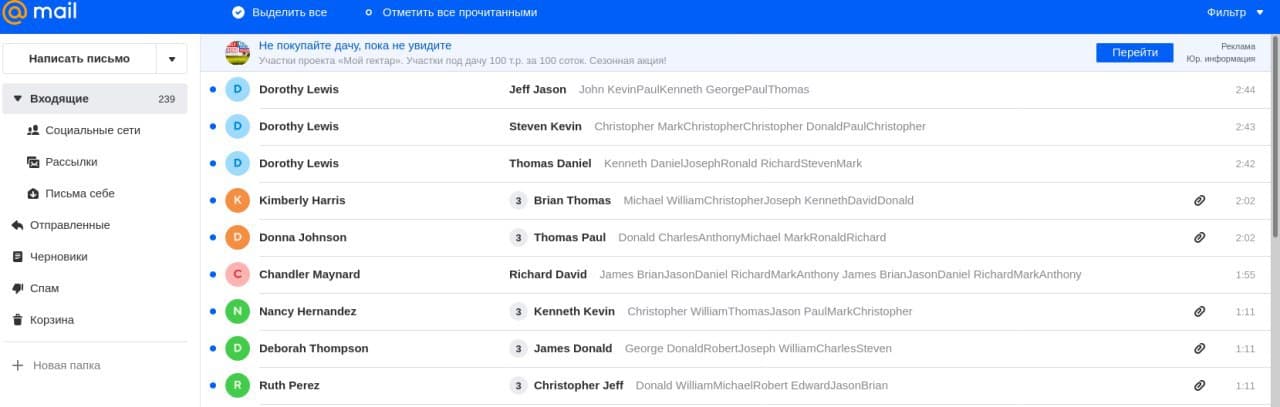Click attachment paperclip on Kimberly Harris email
This screenshot has height=407, width=1280.
1200,200
